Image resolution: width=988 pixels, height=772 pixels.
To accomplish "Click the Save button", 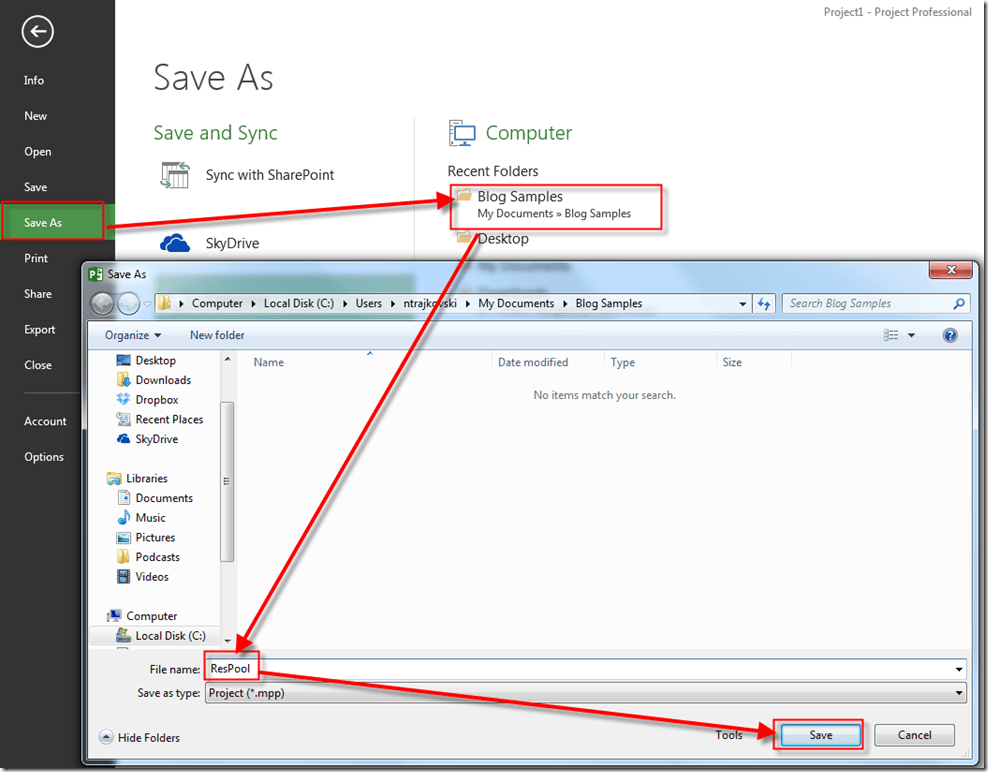I will 820,735.
